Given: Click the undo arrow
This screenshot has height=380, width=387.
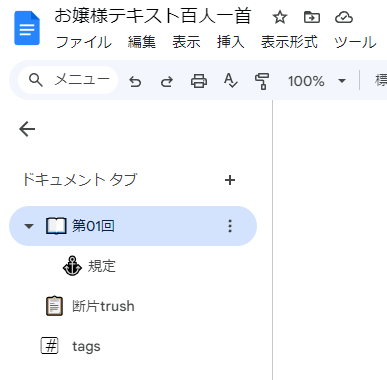Looking at the screenshot, I should (x=135, y=81).
